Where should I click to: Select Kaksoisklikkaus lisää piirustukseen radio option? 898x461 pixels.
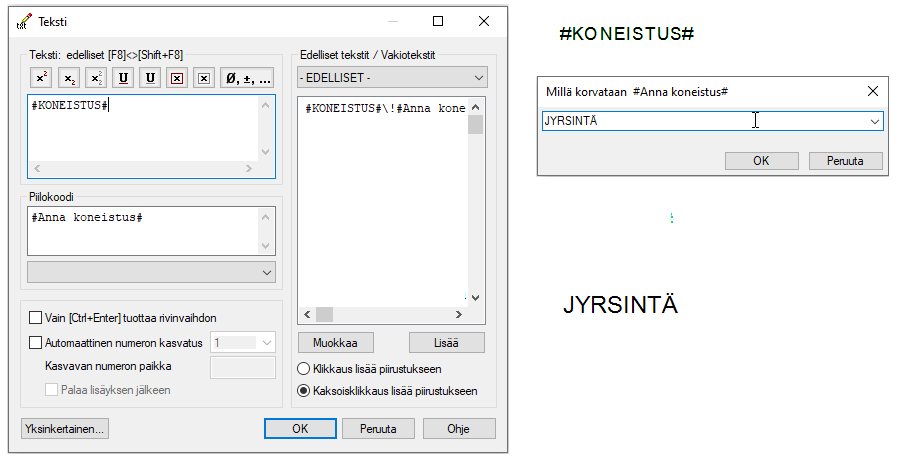coord(304,391)
